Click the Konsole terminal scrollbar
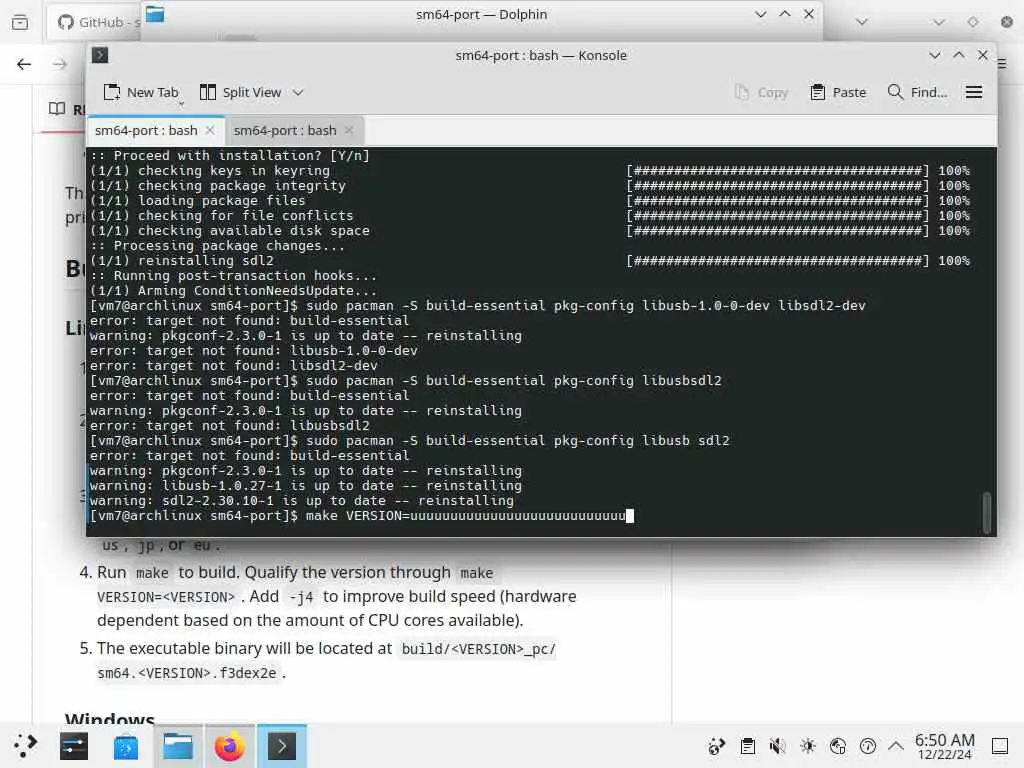Viewport: 1024px width, 768px height. (x=987, y=513)
